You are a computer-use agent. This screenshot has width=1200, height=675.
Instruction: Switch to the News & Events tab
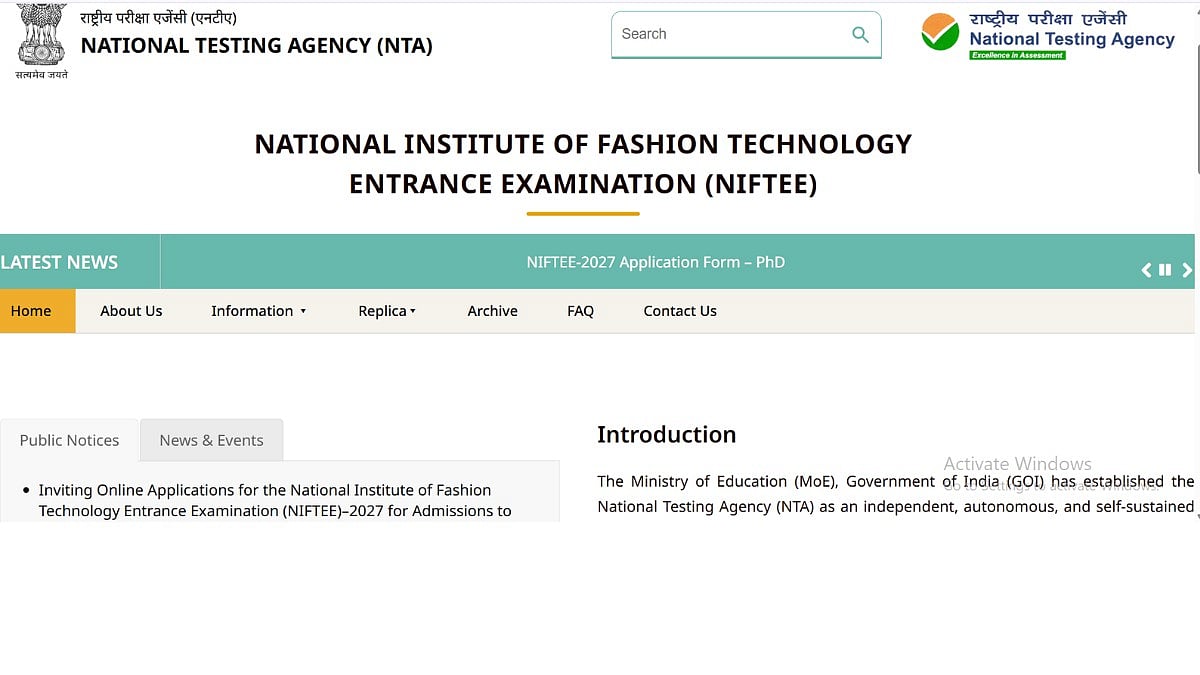click(x=212, y=440)
